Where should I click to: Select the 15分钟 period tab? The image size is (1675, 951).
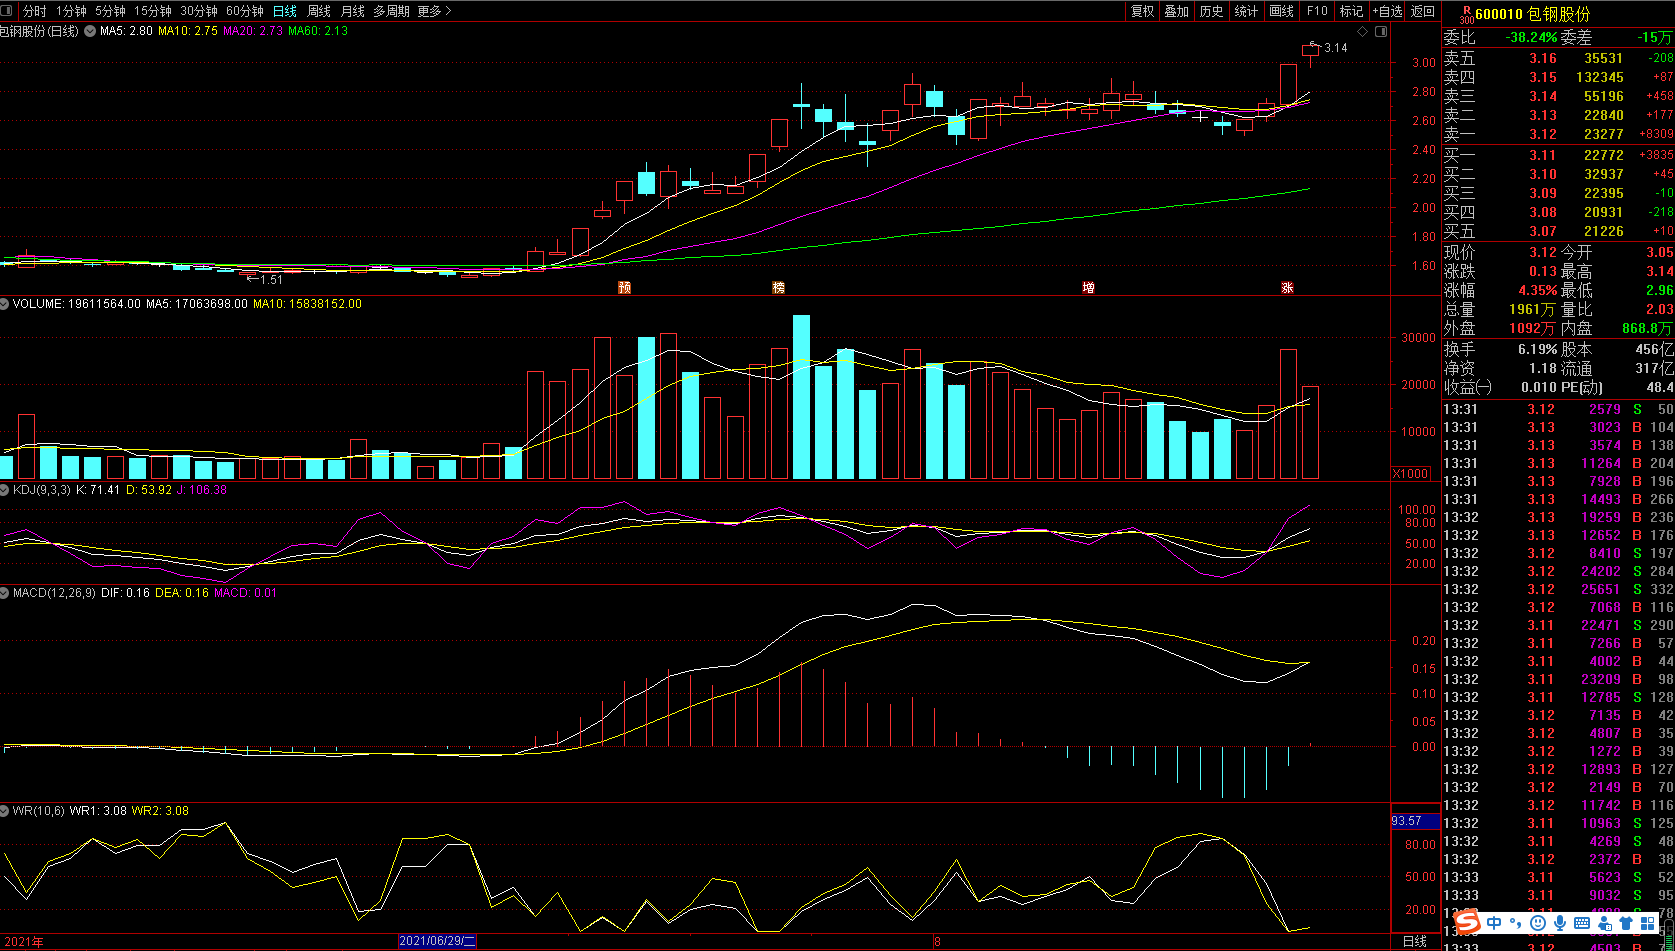pyautogui.click(x=153, y=11)
